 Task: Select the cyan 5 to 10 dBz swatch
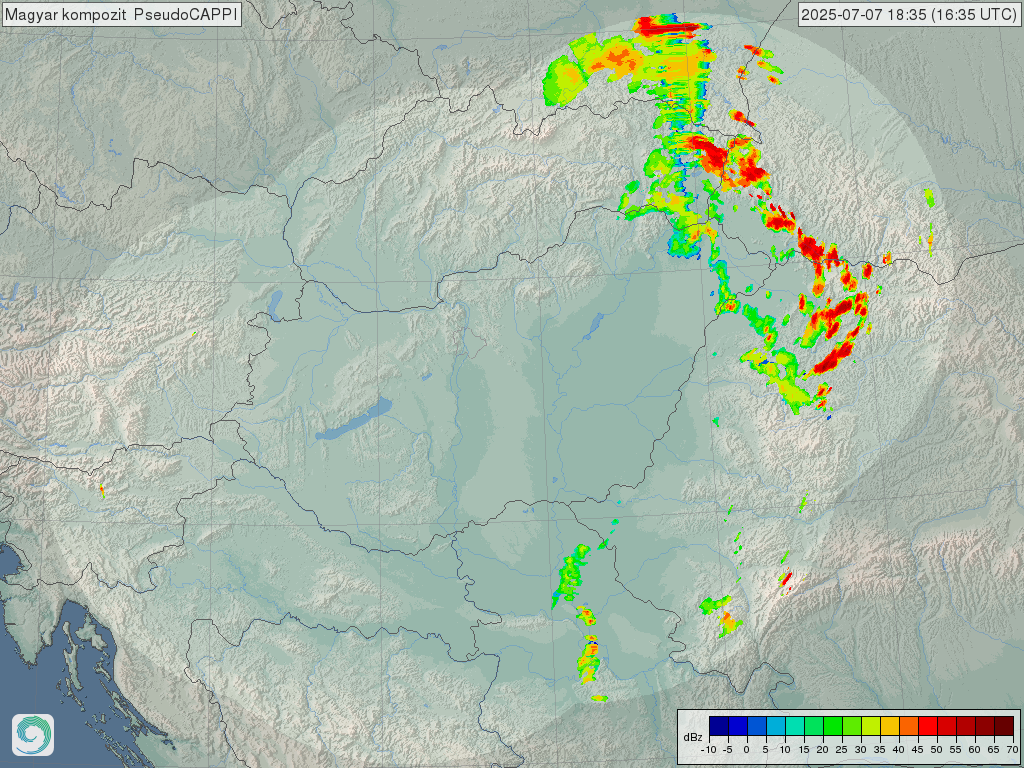point(776,726)
